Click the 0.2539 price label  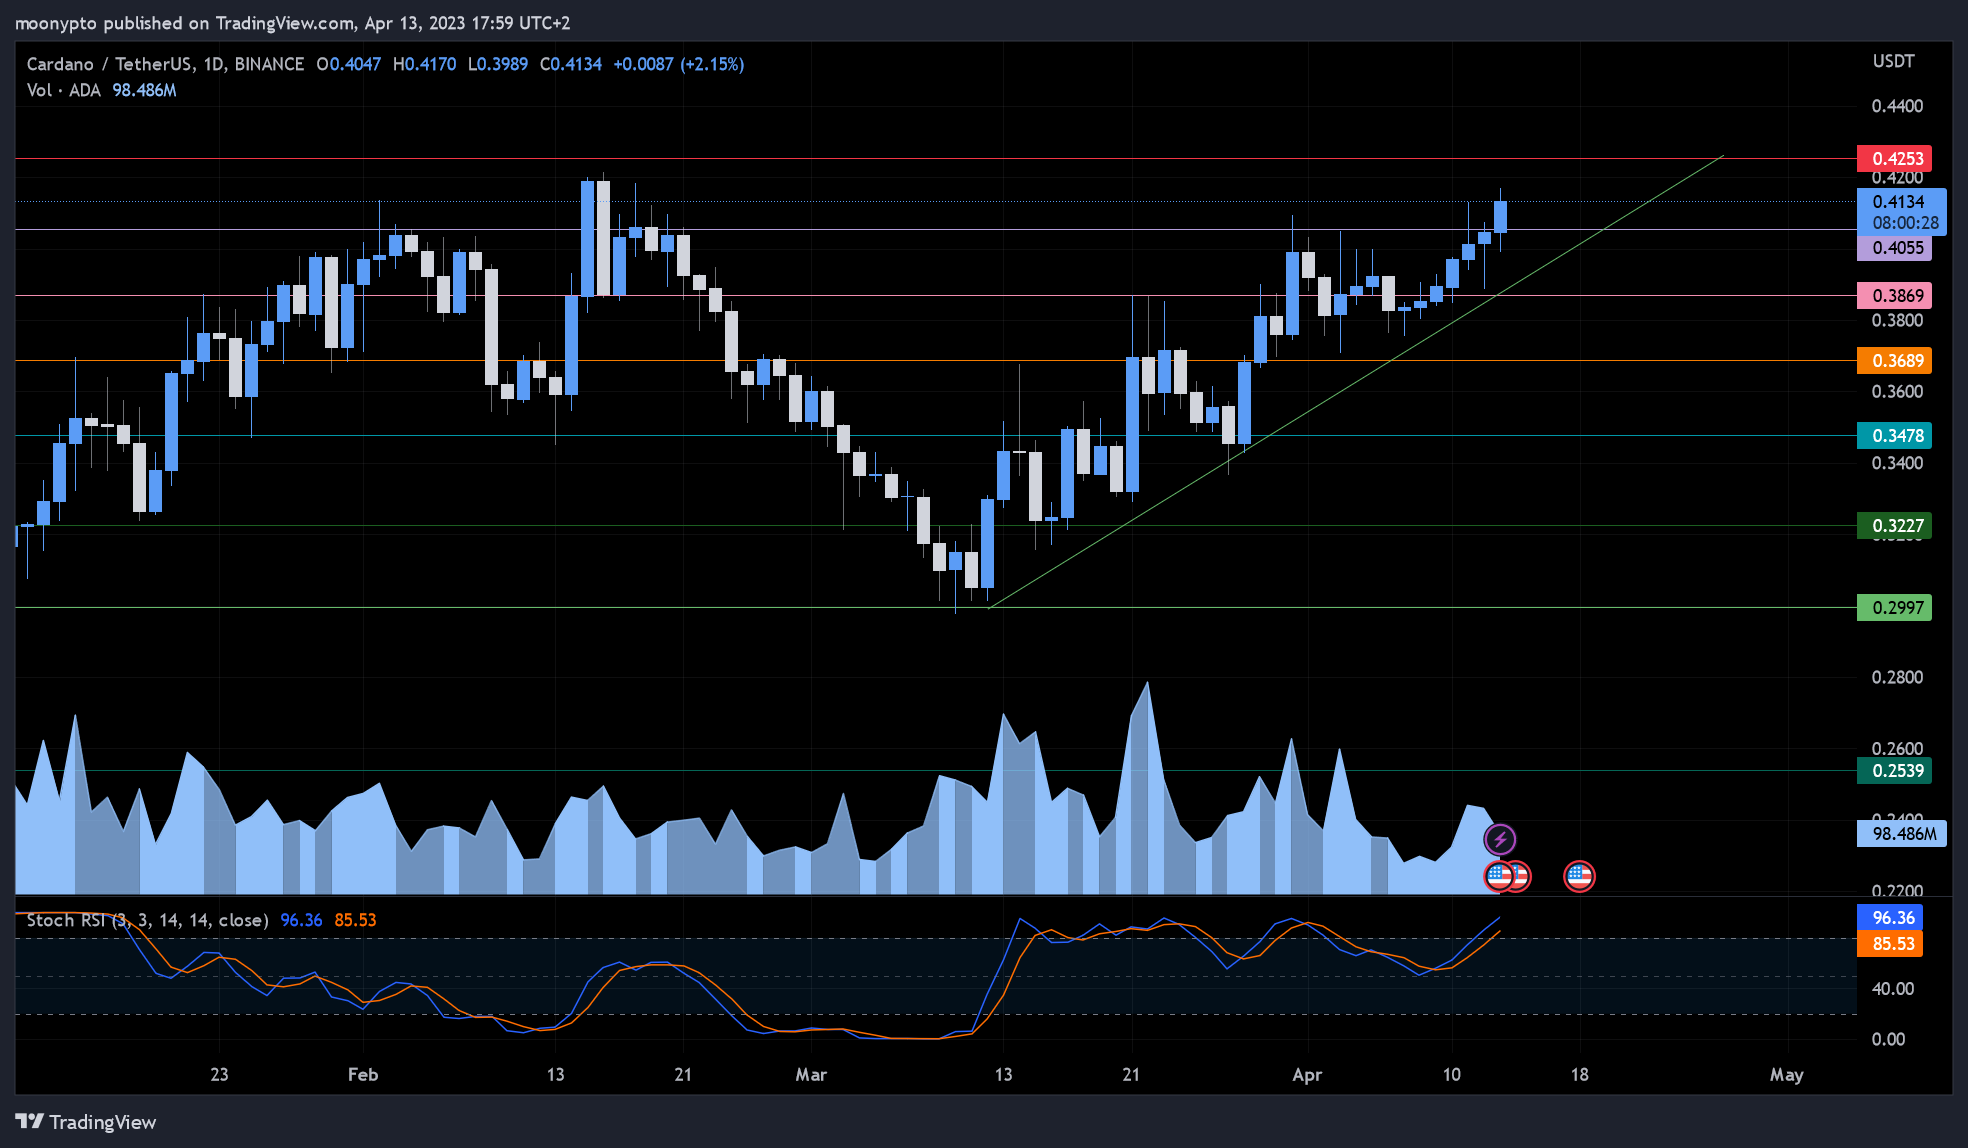point(1895,770)
